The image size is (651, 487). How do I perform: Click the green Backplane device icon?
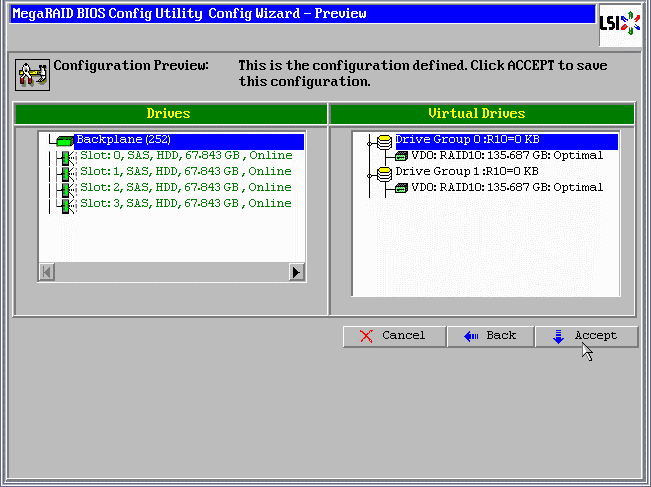64,141
